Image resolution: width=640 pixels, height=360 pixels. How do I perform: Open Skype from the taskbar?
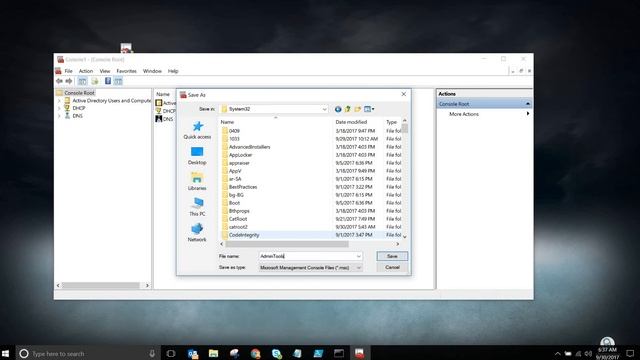coord(277,353)
